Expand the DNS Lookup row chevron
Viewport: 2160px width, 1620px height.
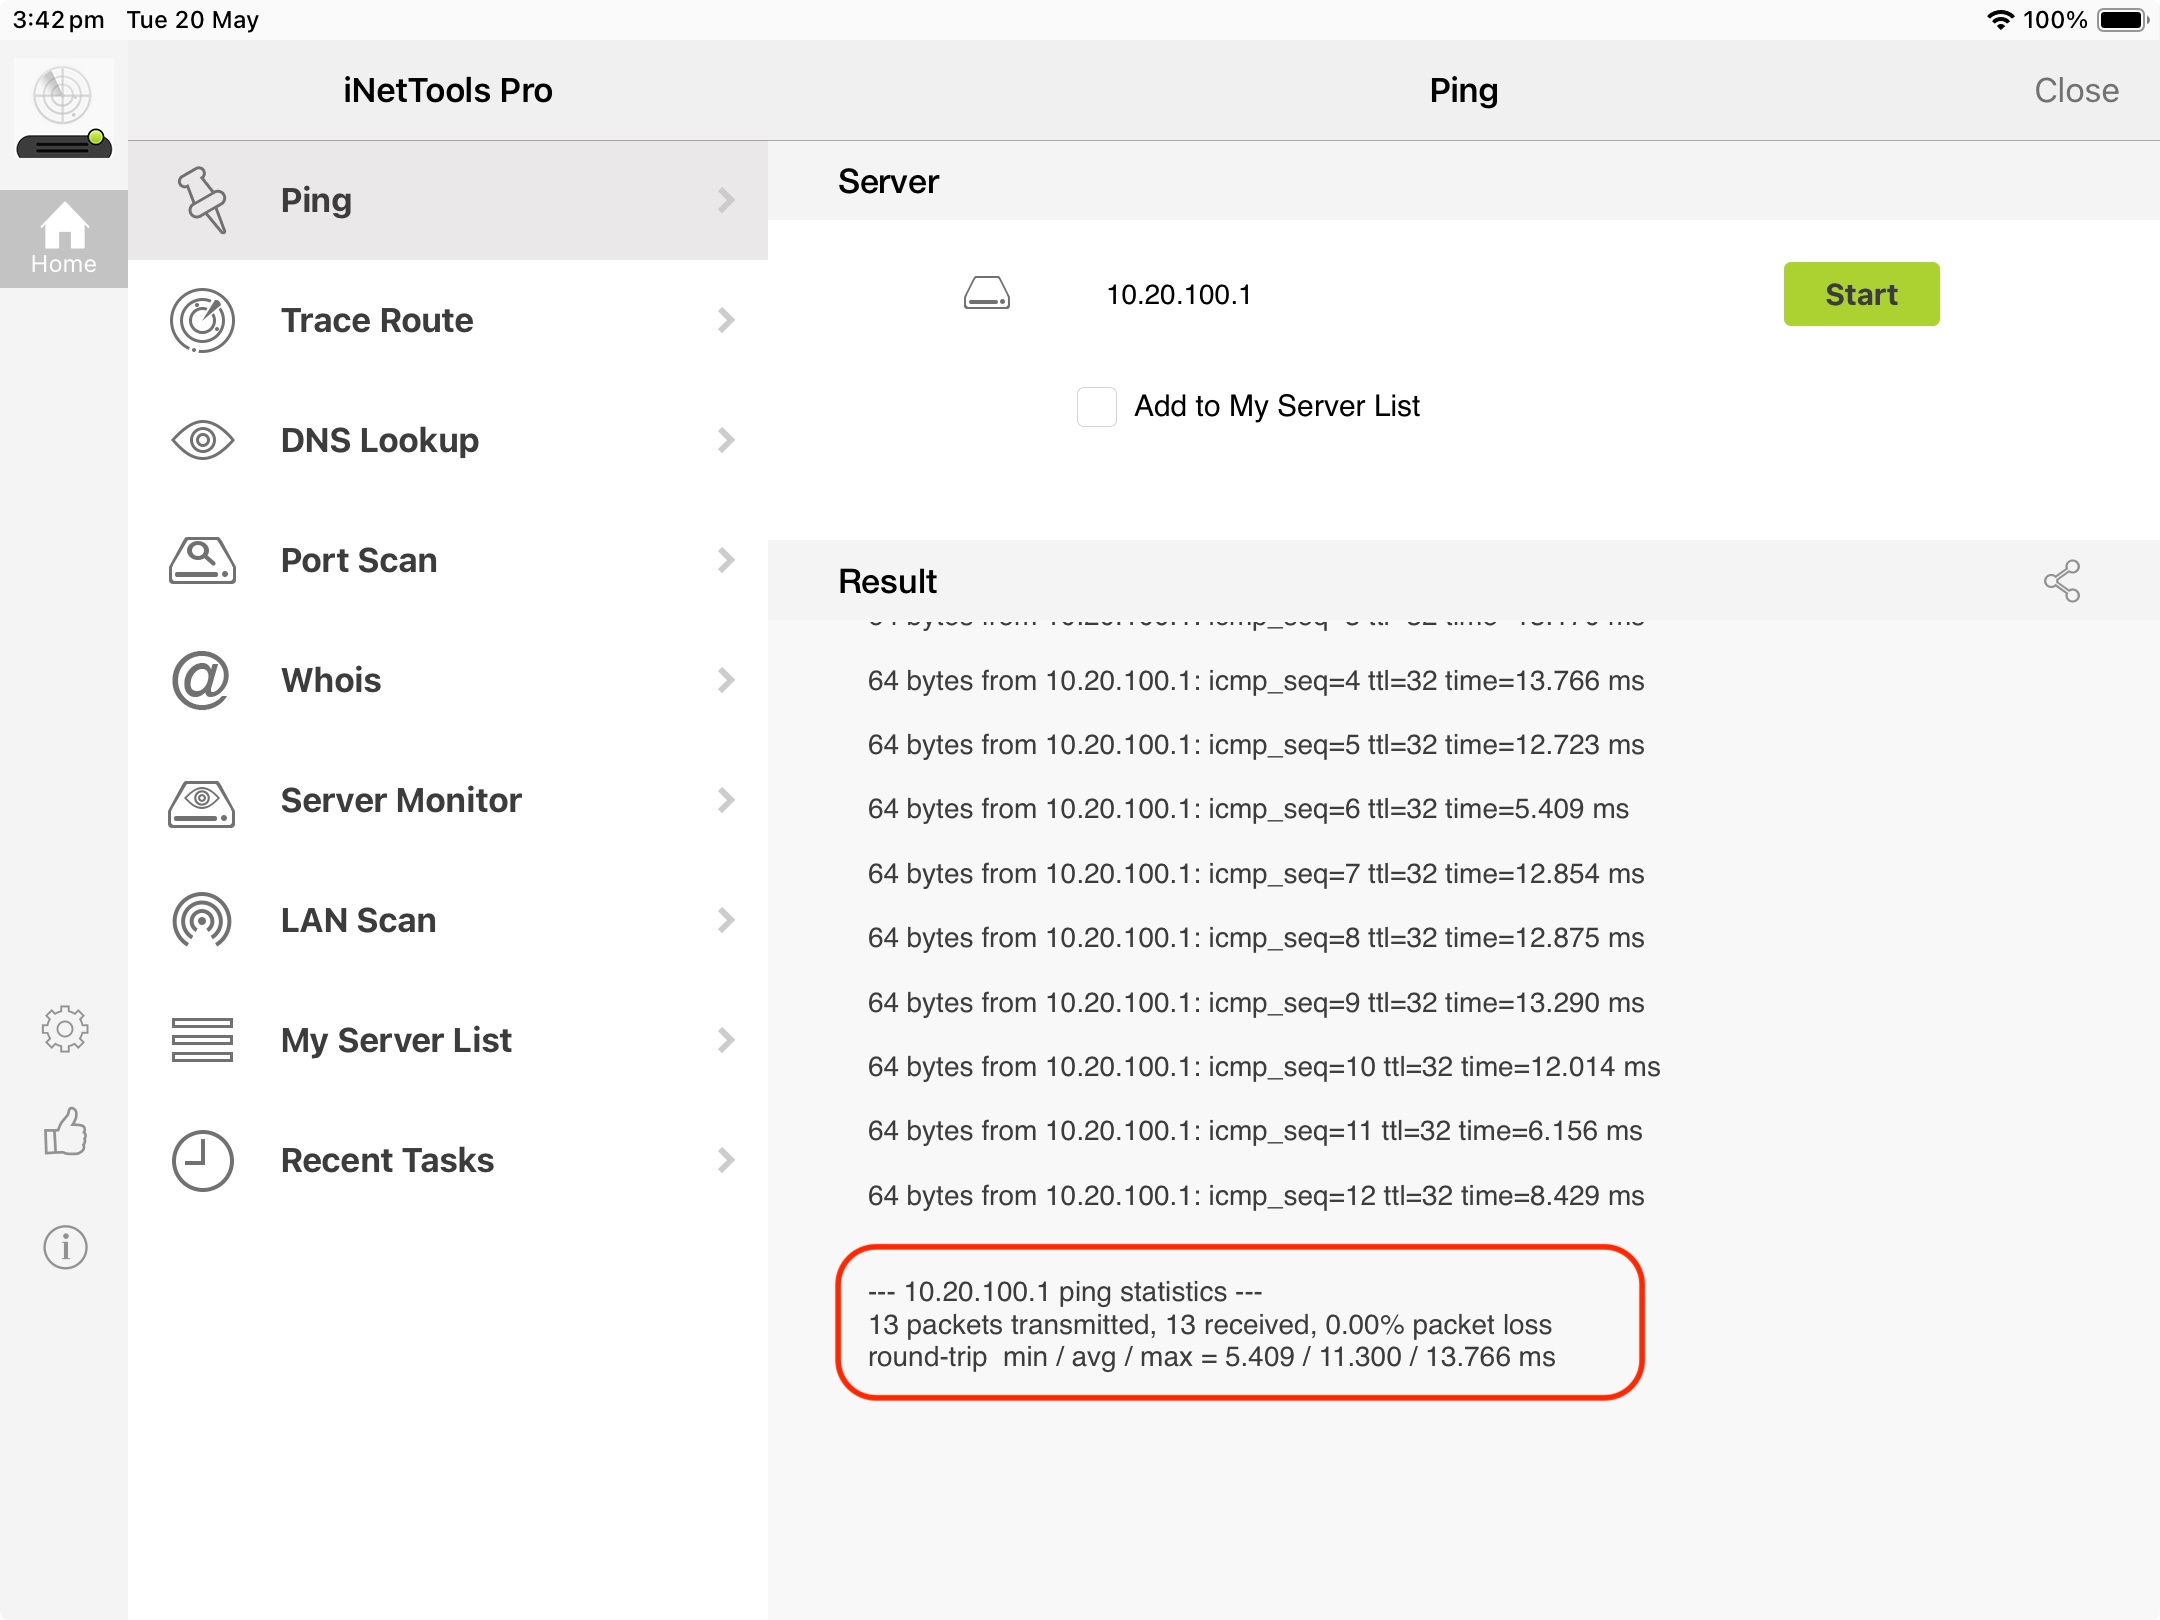pos(726,440)
